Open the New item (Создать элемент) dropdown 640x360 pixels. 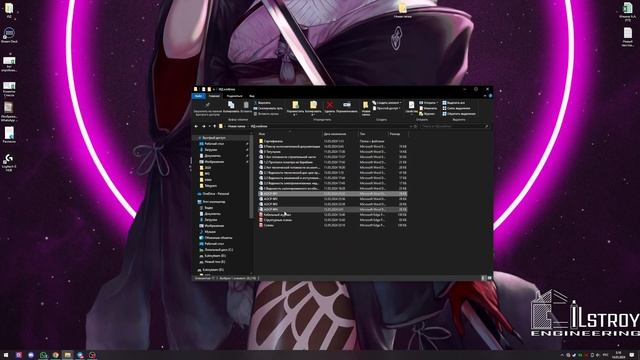pyautogui.click(x=387, y=103)
